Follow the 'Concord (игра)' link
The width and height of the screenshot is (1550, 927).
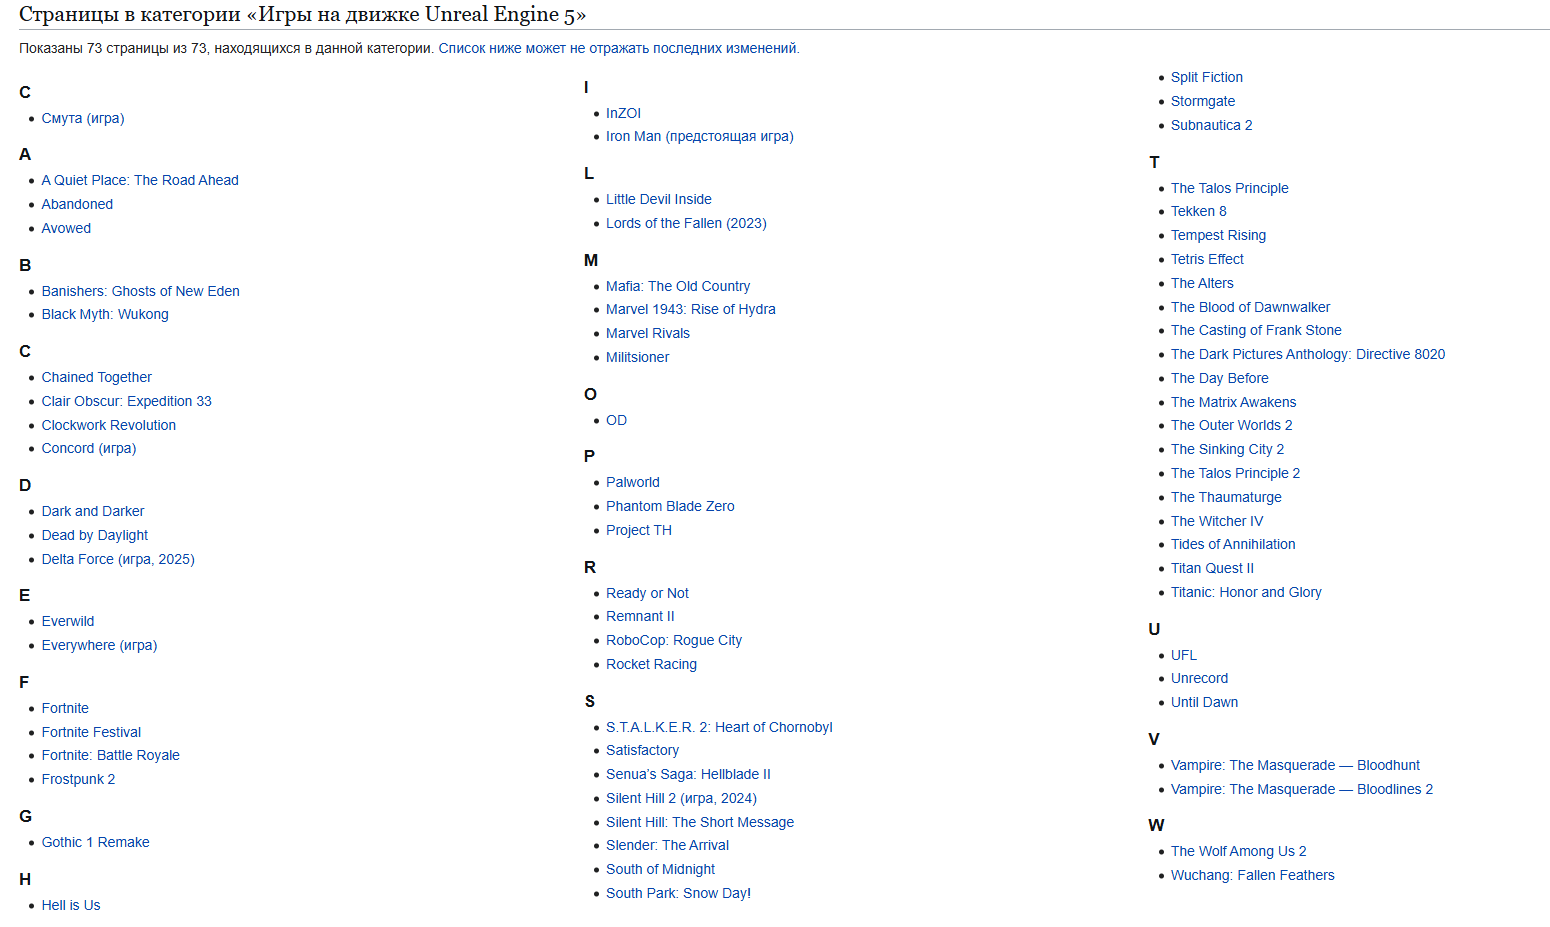[89, 448]
